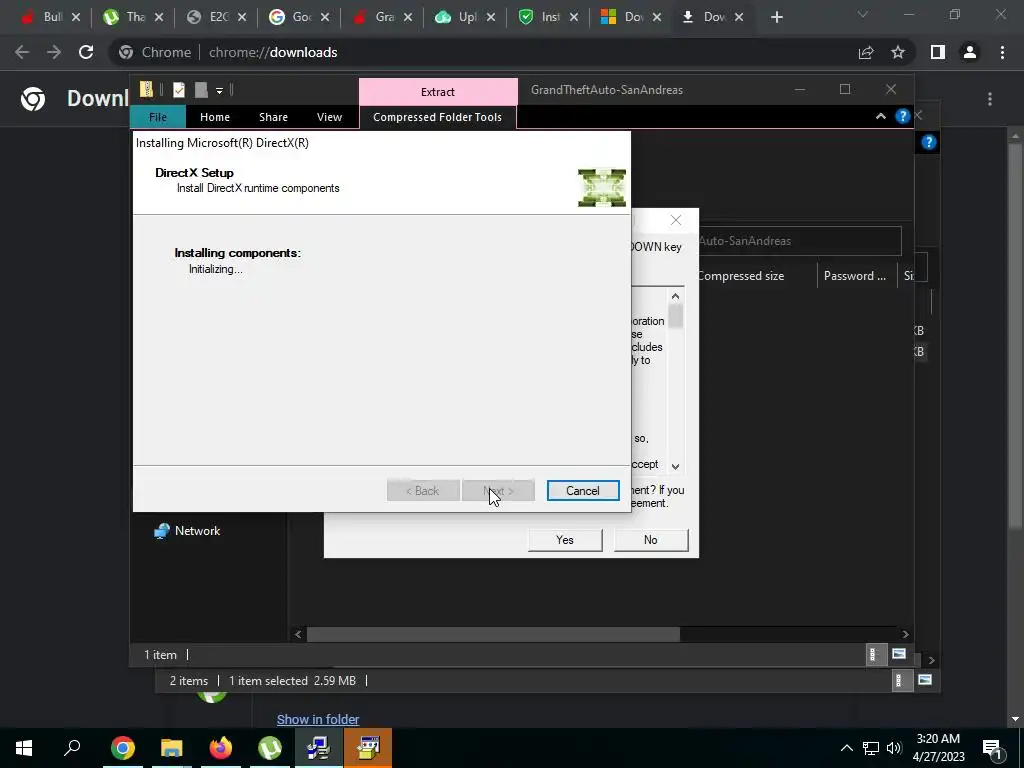Close the license agreement dialog
Image resolution: width=1024 pixels, height=768 pixels.
click(676, 221)
